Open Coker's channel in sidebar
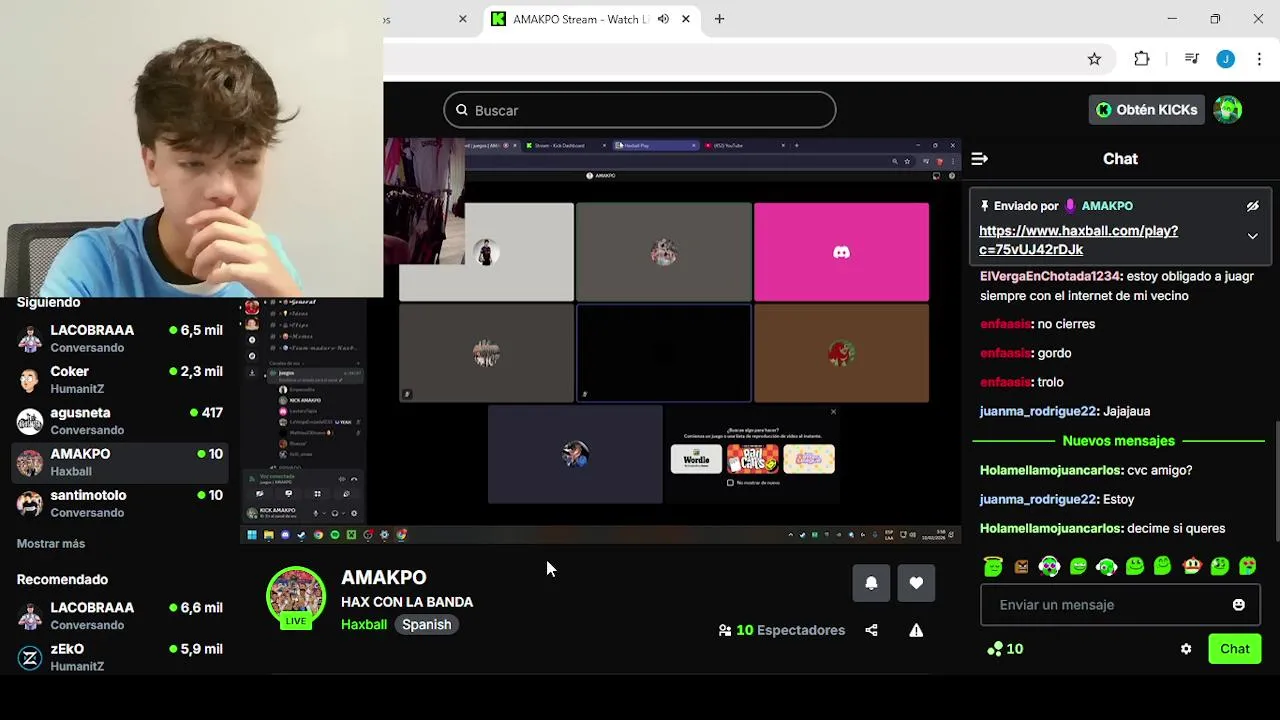This screenshot has height=720, width=1280. pyautogui.click(x=120, y=380)
